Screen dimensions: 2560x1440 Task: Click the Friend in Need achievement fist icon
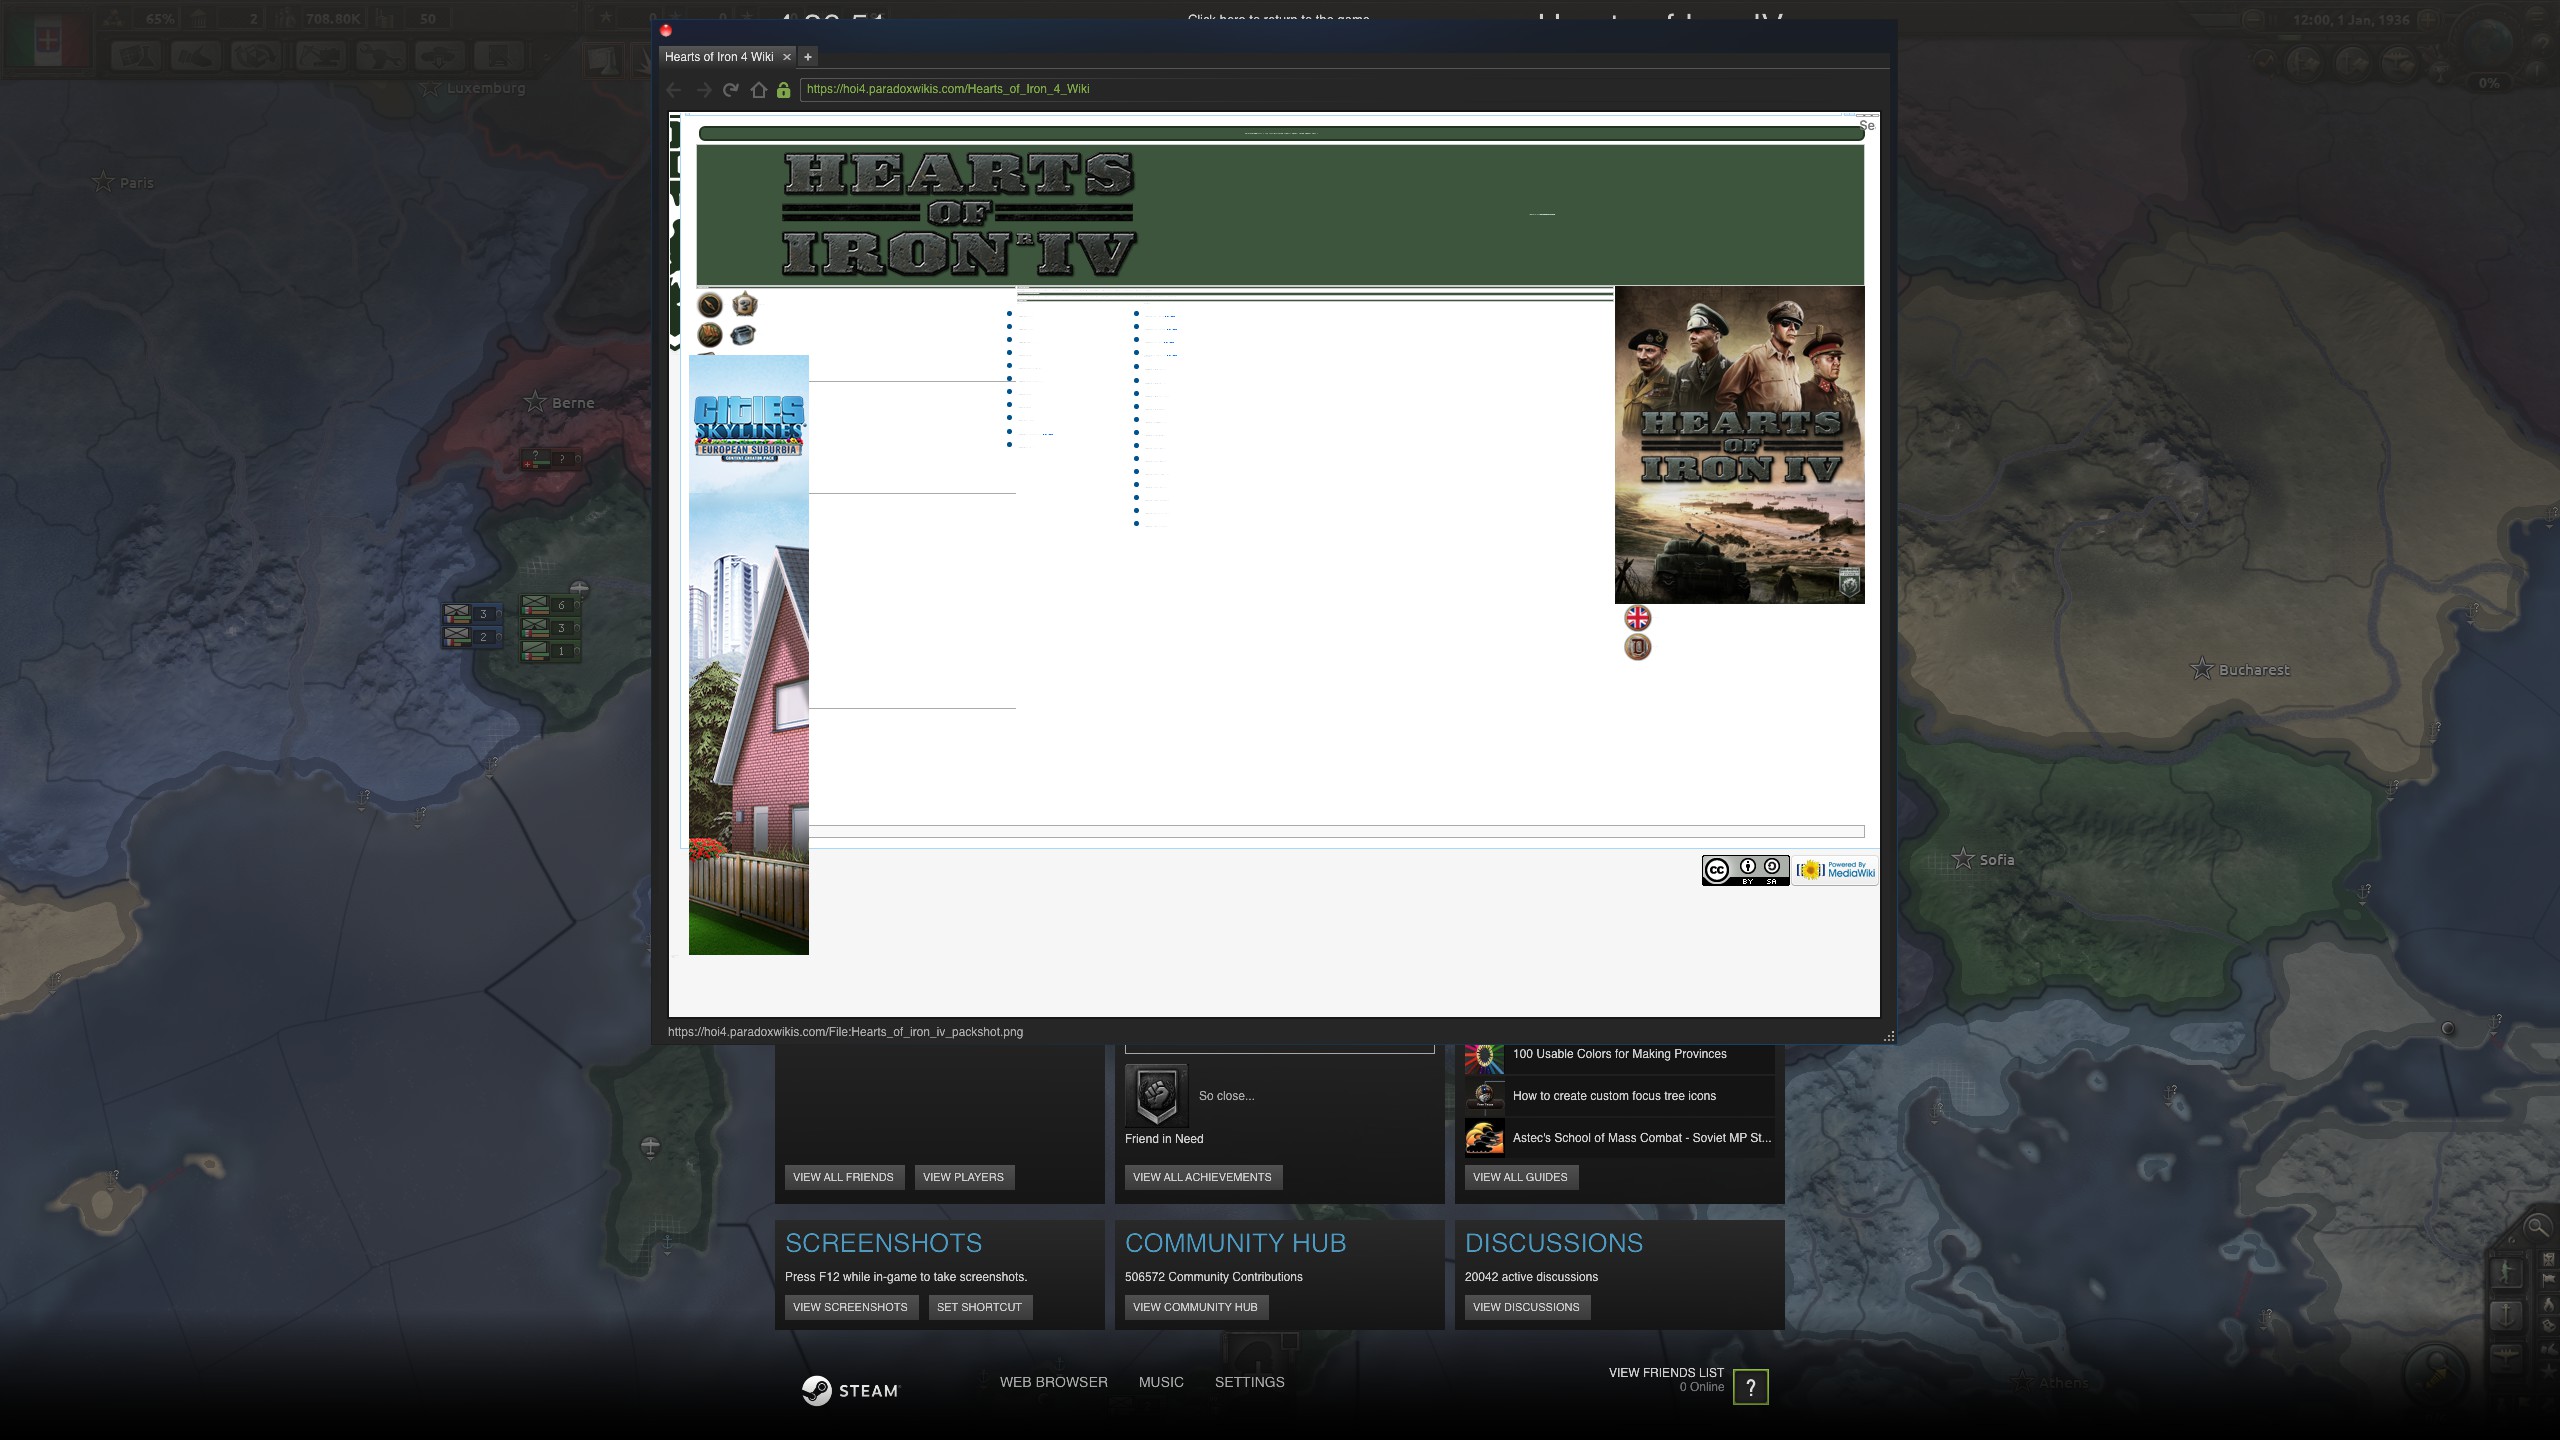[x=1158, y=1096]
